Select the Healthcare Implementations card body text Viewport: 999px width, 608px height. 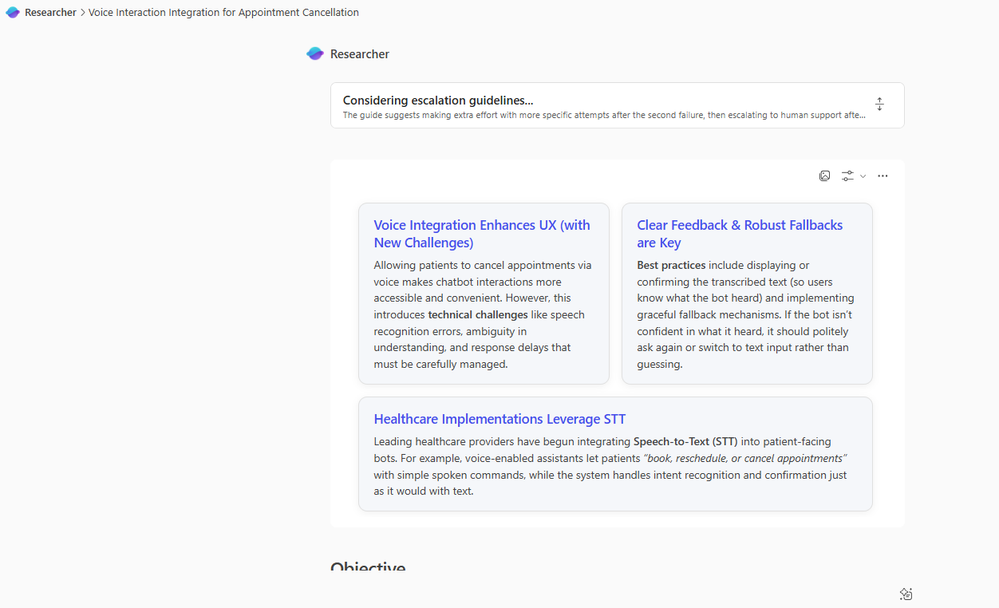point(610,466)
